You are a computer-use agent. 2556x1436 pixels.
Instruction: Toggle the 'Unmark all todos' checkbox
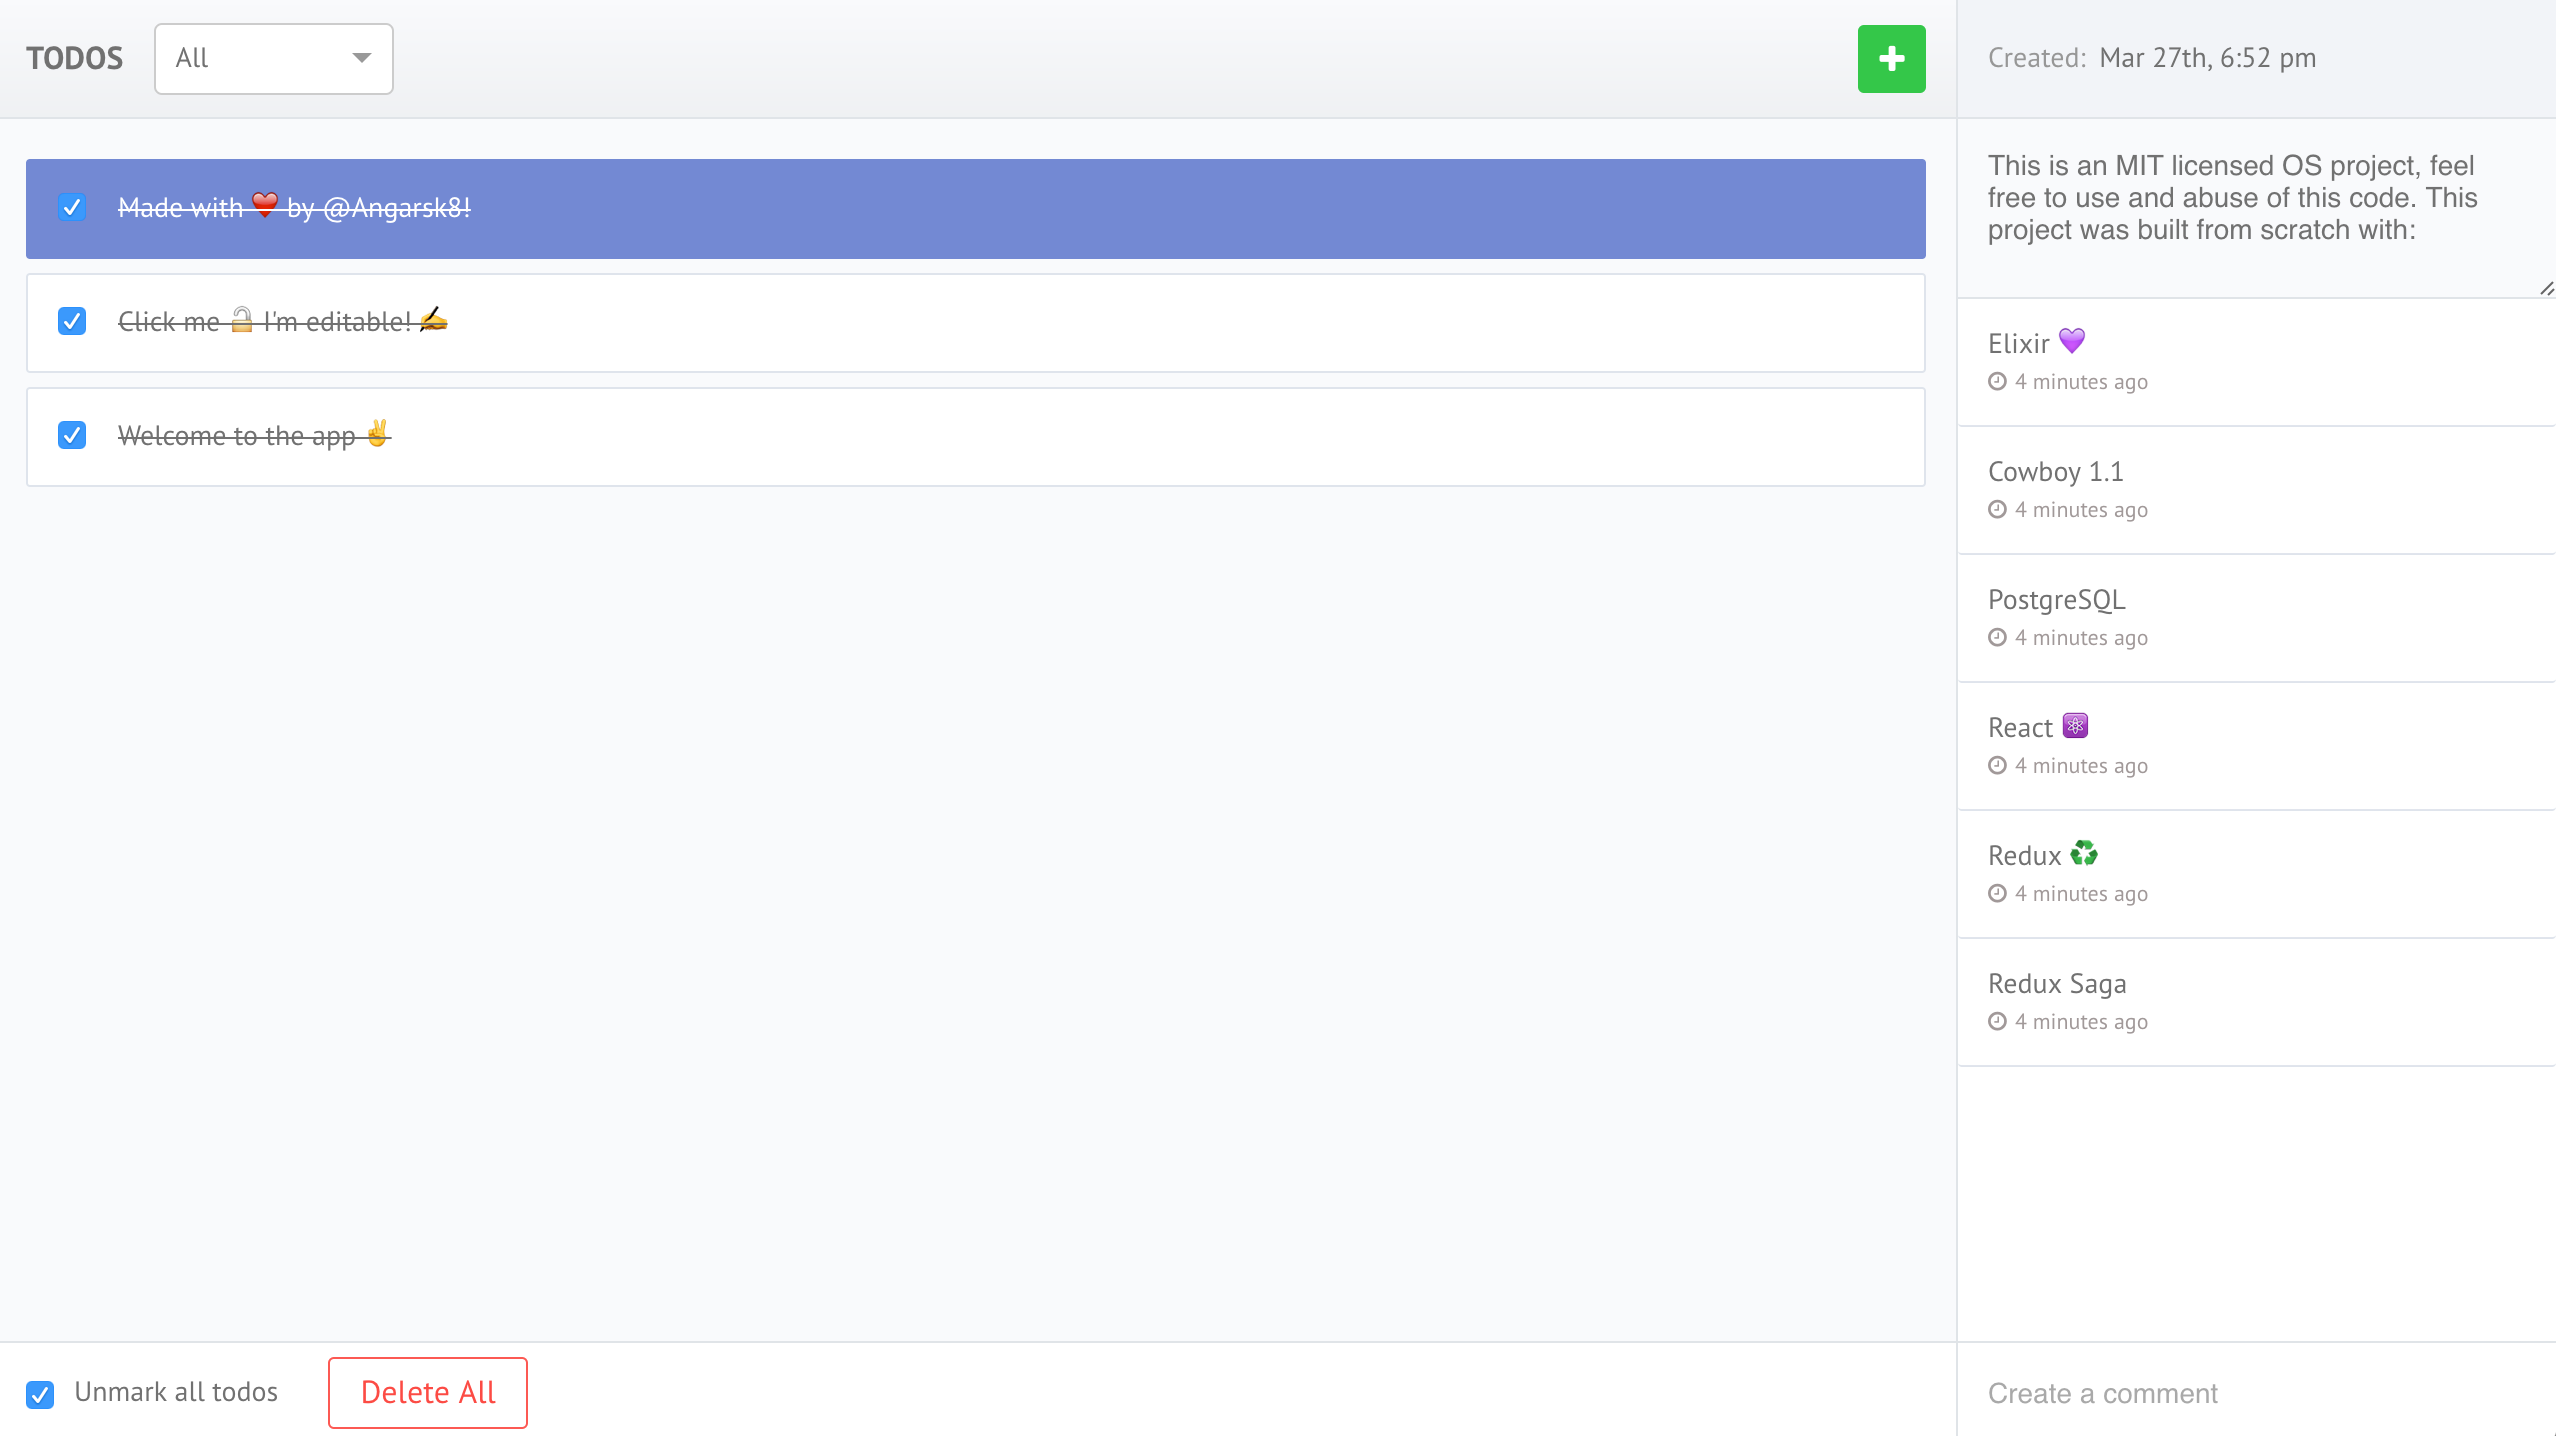pyautogui.click(x=39, y=1392)
